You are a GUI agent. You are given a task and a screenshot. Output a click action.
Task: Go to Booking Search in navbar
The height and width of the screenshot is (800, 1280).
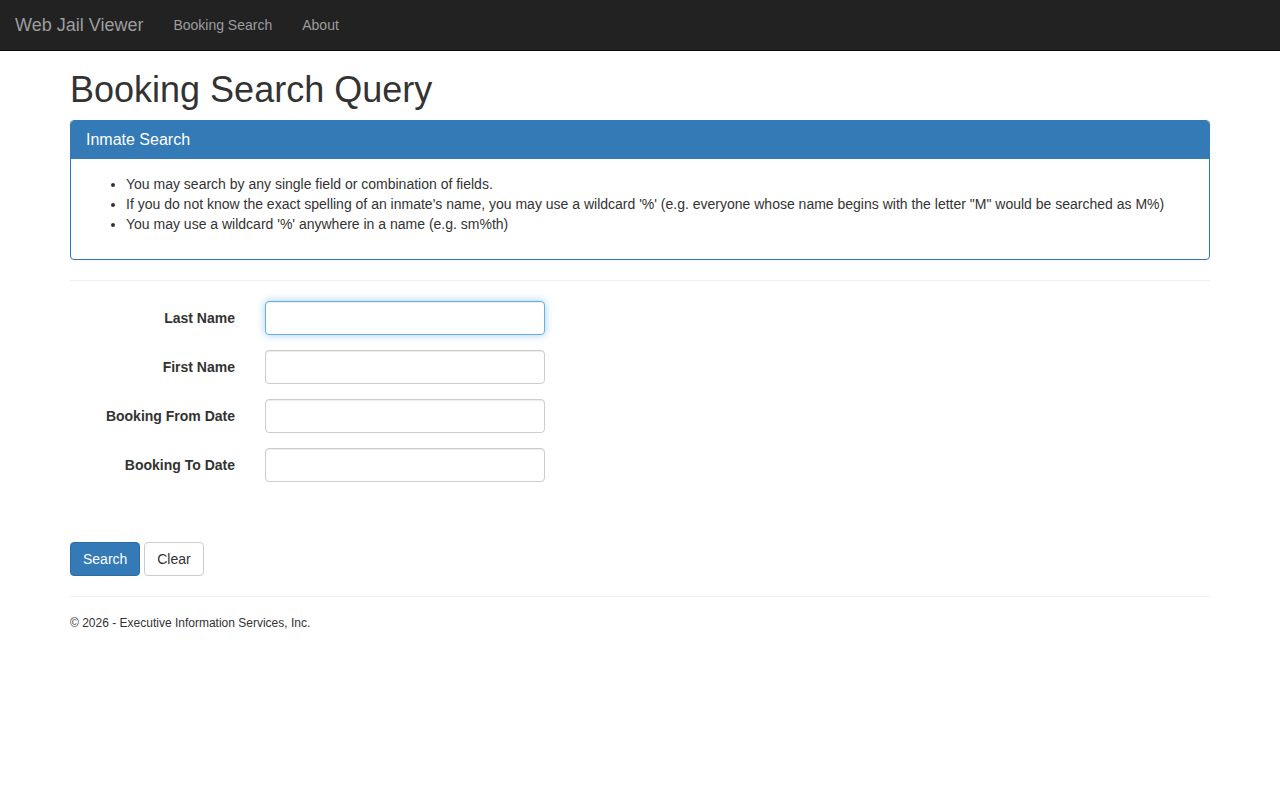point(223,25)
